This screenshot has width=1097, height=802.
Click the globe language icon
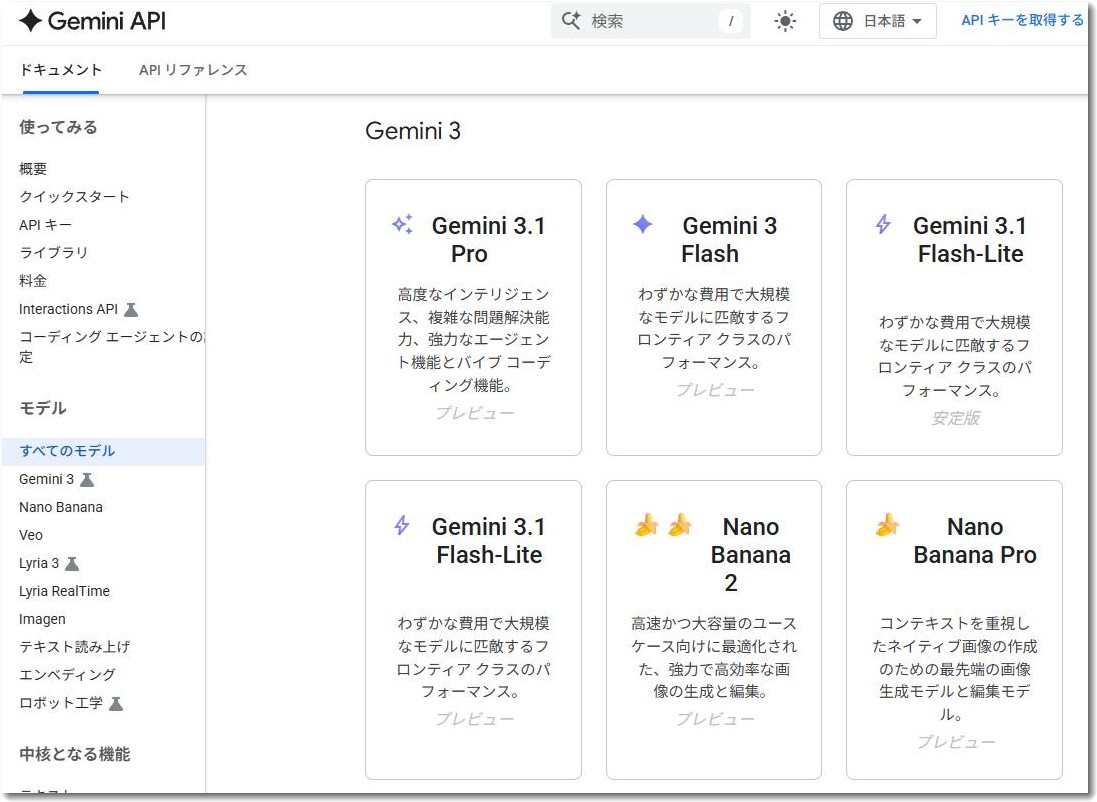coord(843,21)
